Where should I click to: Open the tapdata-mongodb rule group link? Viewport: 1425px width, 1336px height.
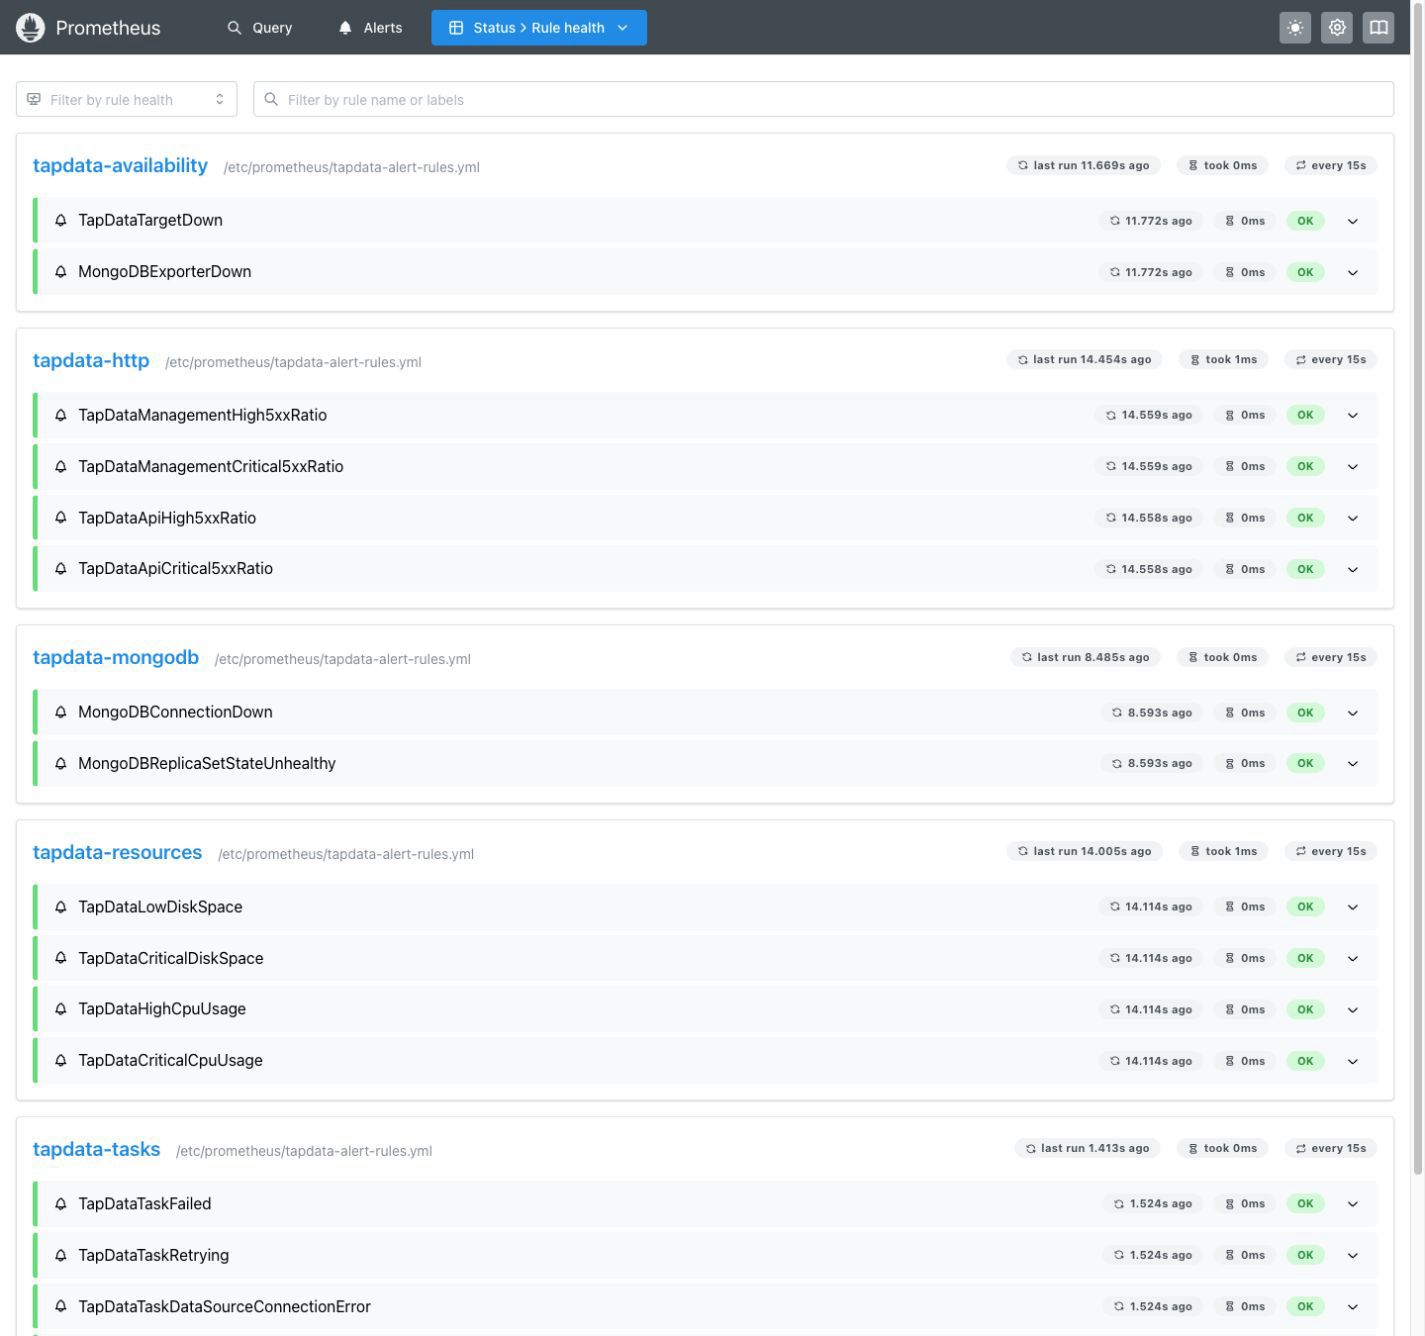(x=116, y=657)
